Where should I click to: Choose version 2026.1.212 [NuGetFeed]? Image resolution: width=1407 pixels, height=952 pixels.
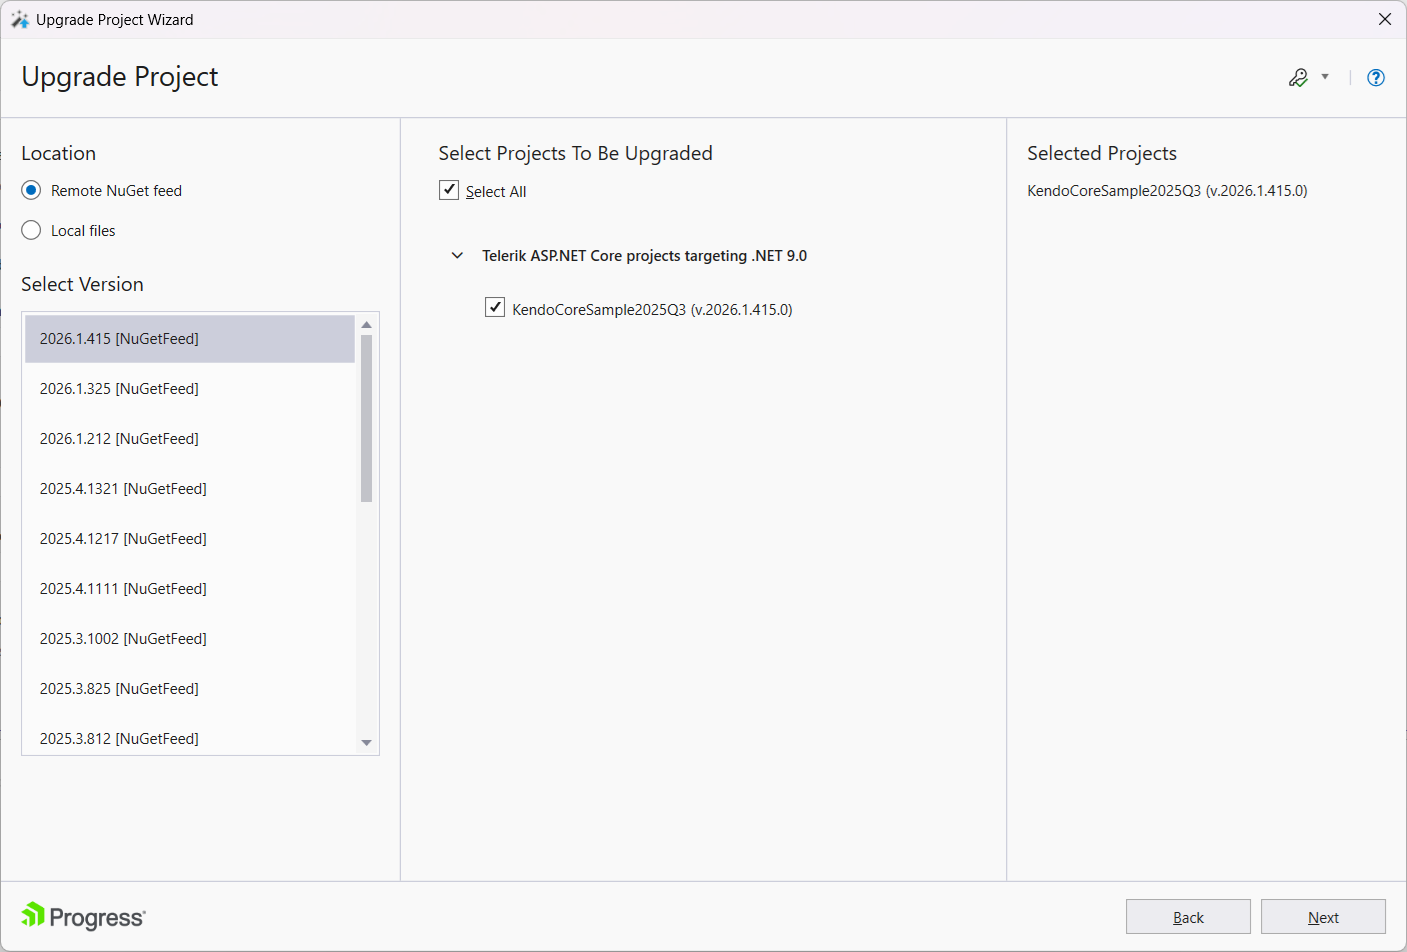coord(190,439)
